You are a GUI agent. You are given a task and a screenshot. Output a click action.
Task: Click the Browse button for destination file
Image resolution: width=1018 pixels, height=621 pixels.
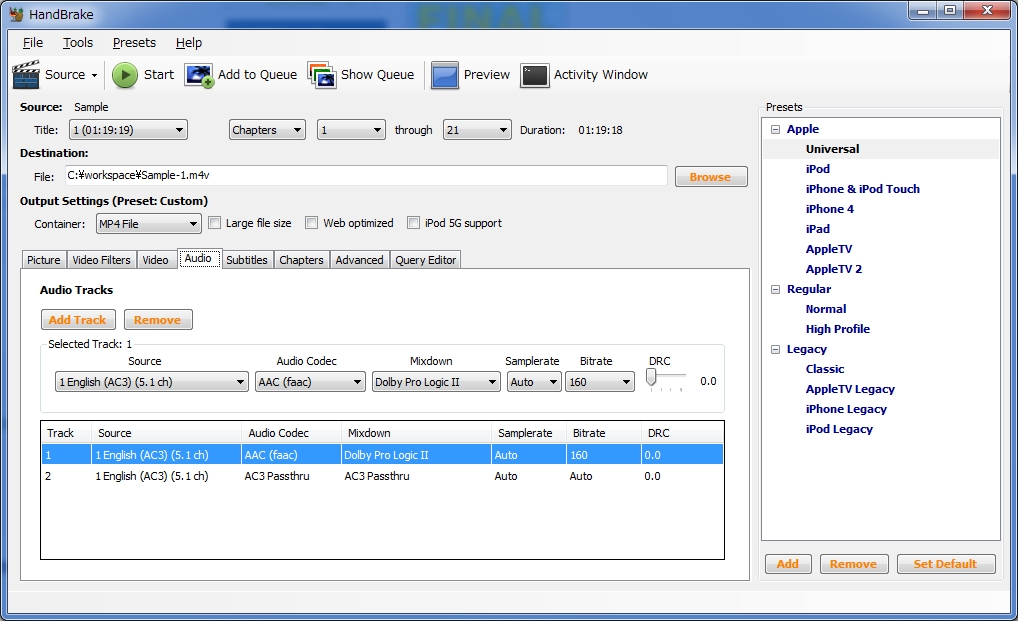coord(711,177)
